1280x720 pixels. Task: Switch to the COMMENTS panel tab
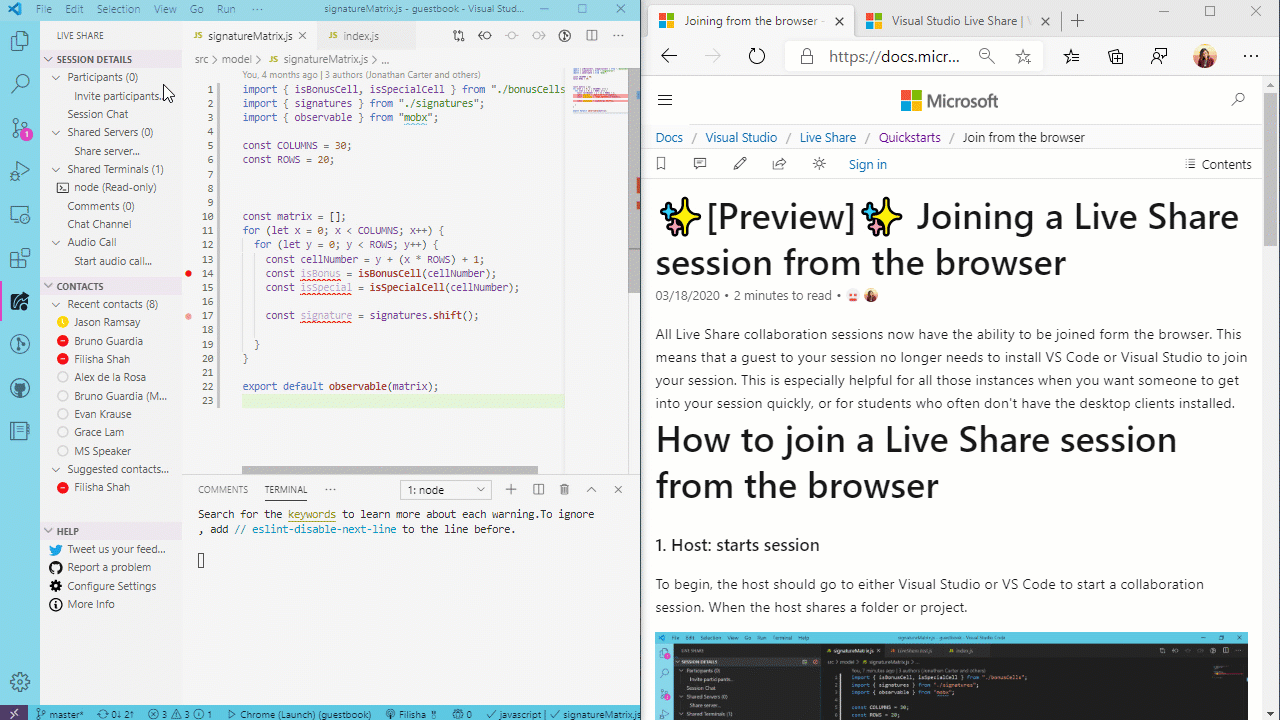coord(222,489)
